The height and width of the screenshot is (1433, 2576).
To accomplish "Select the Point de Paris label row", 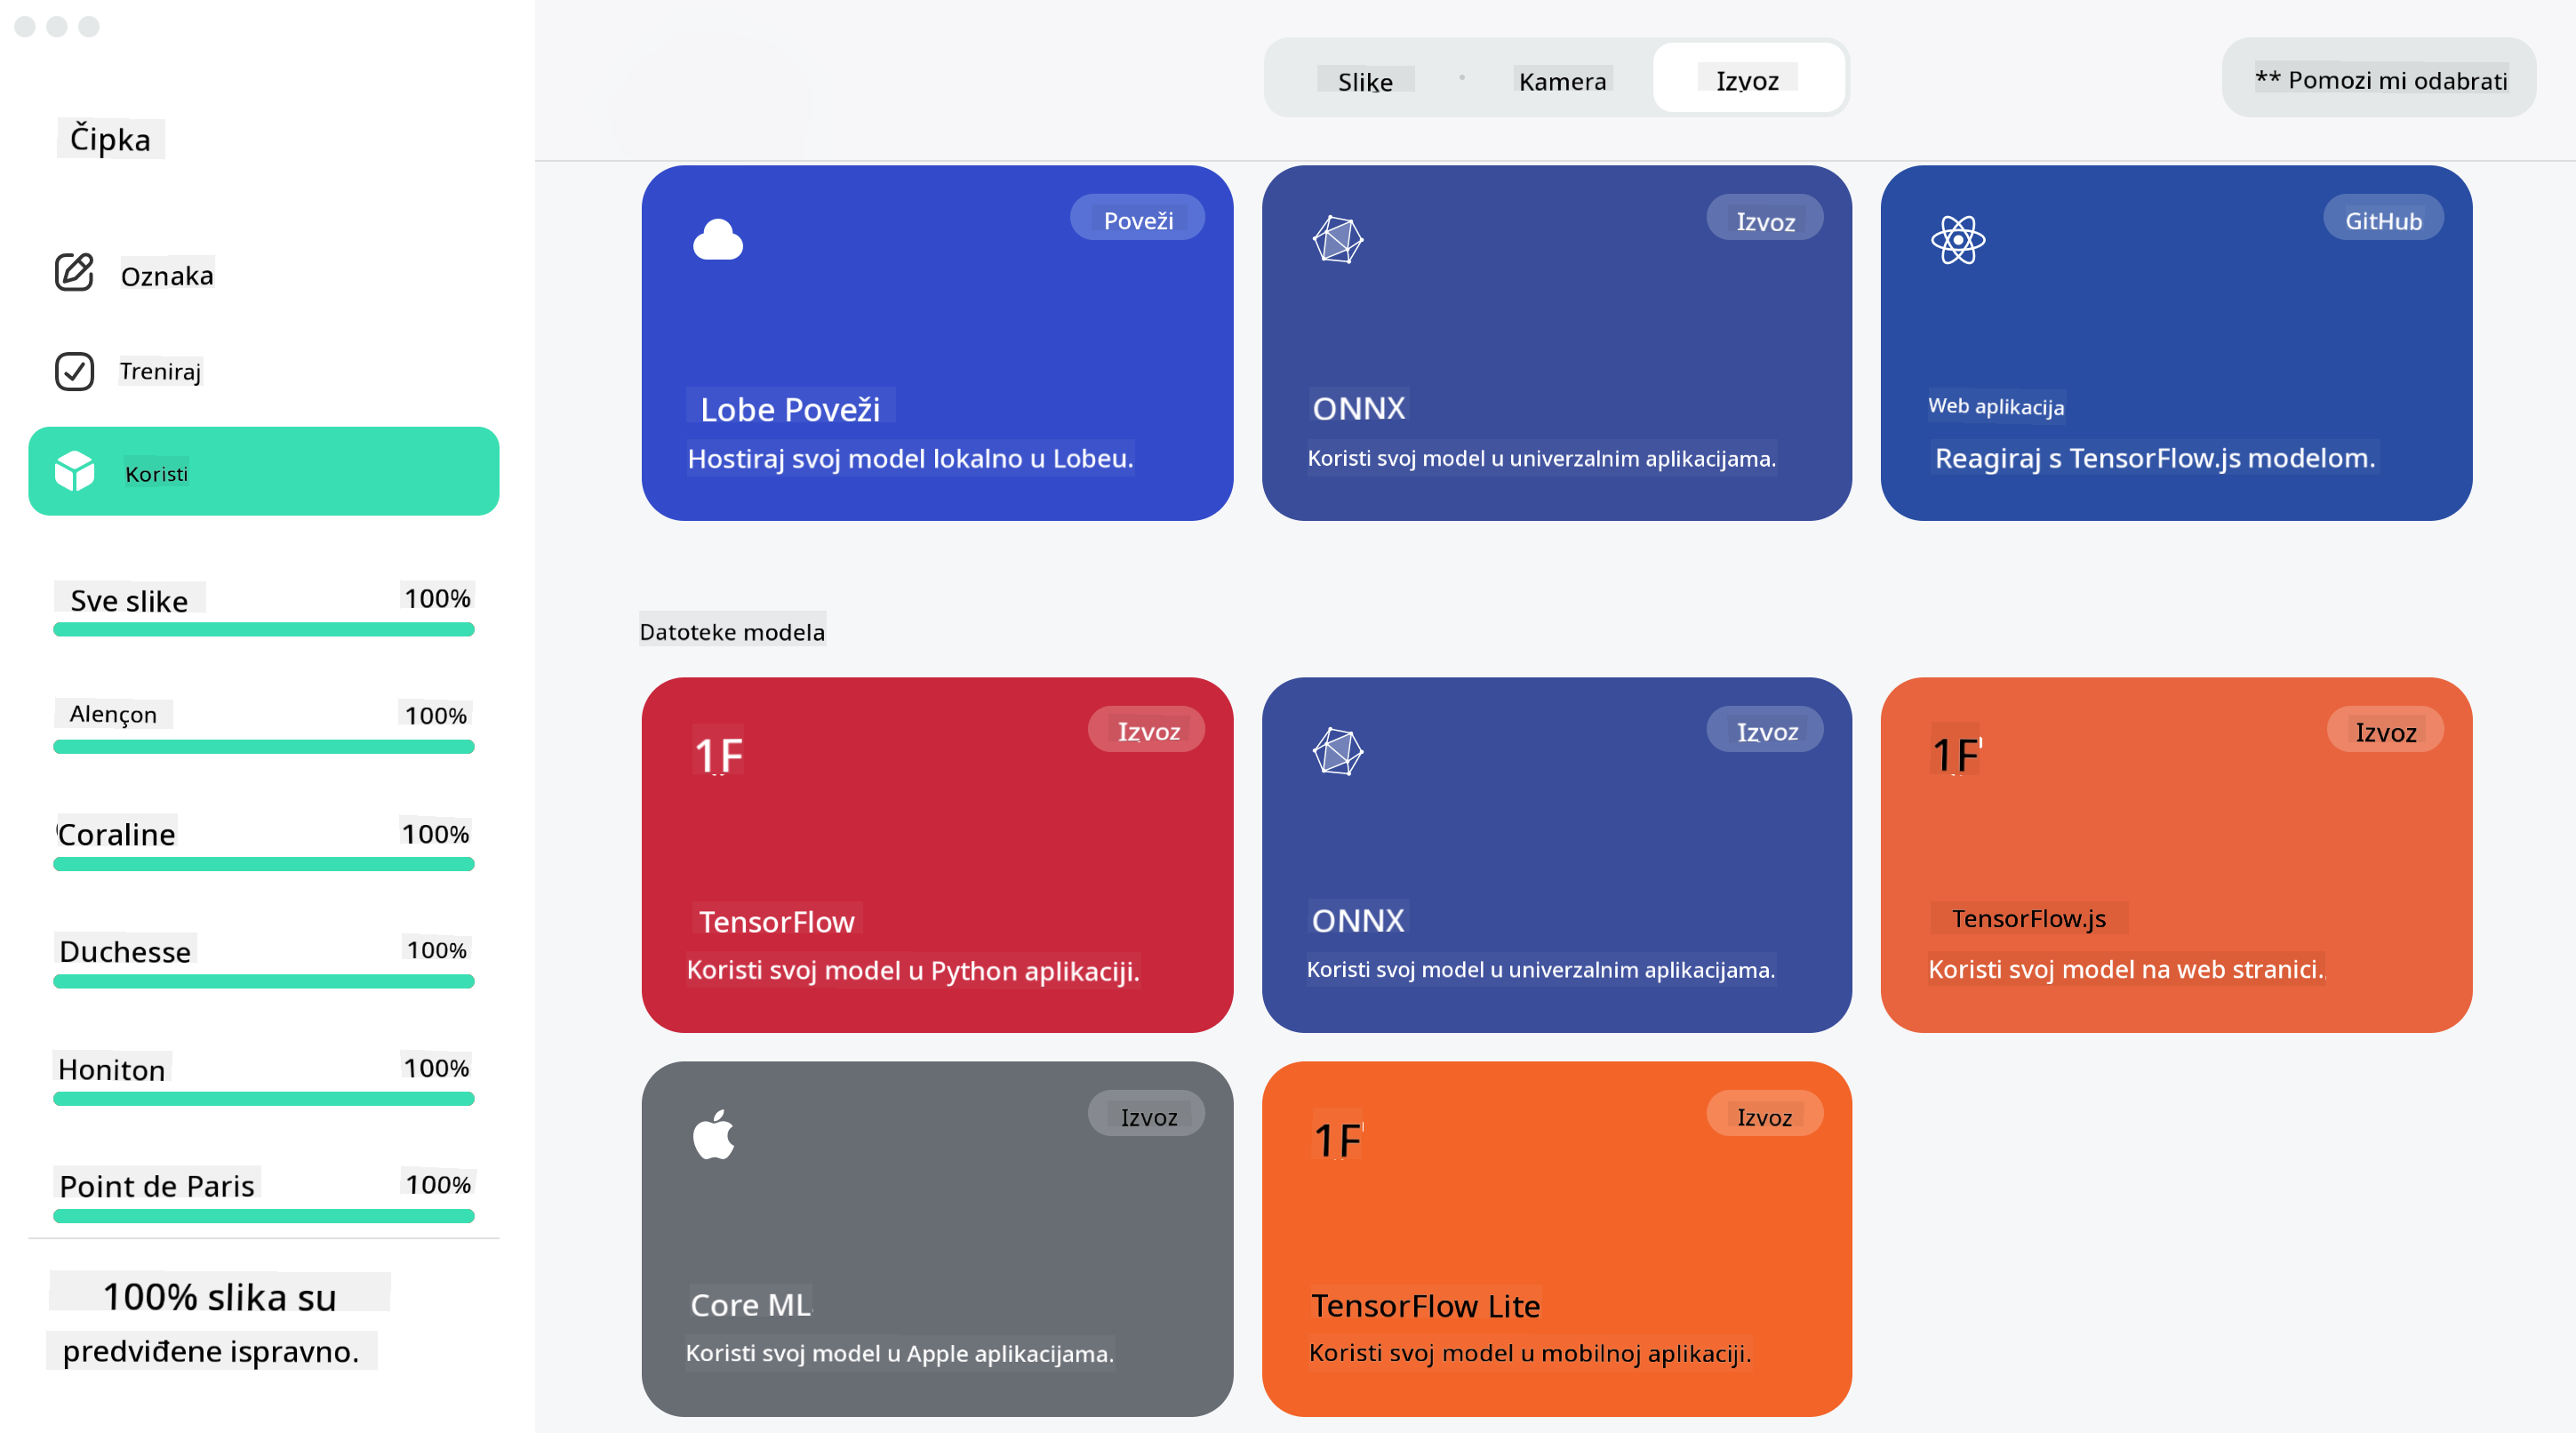I will 157,1185.
